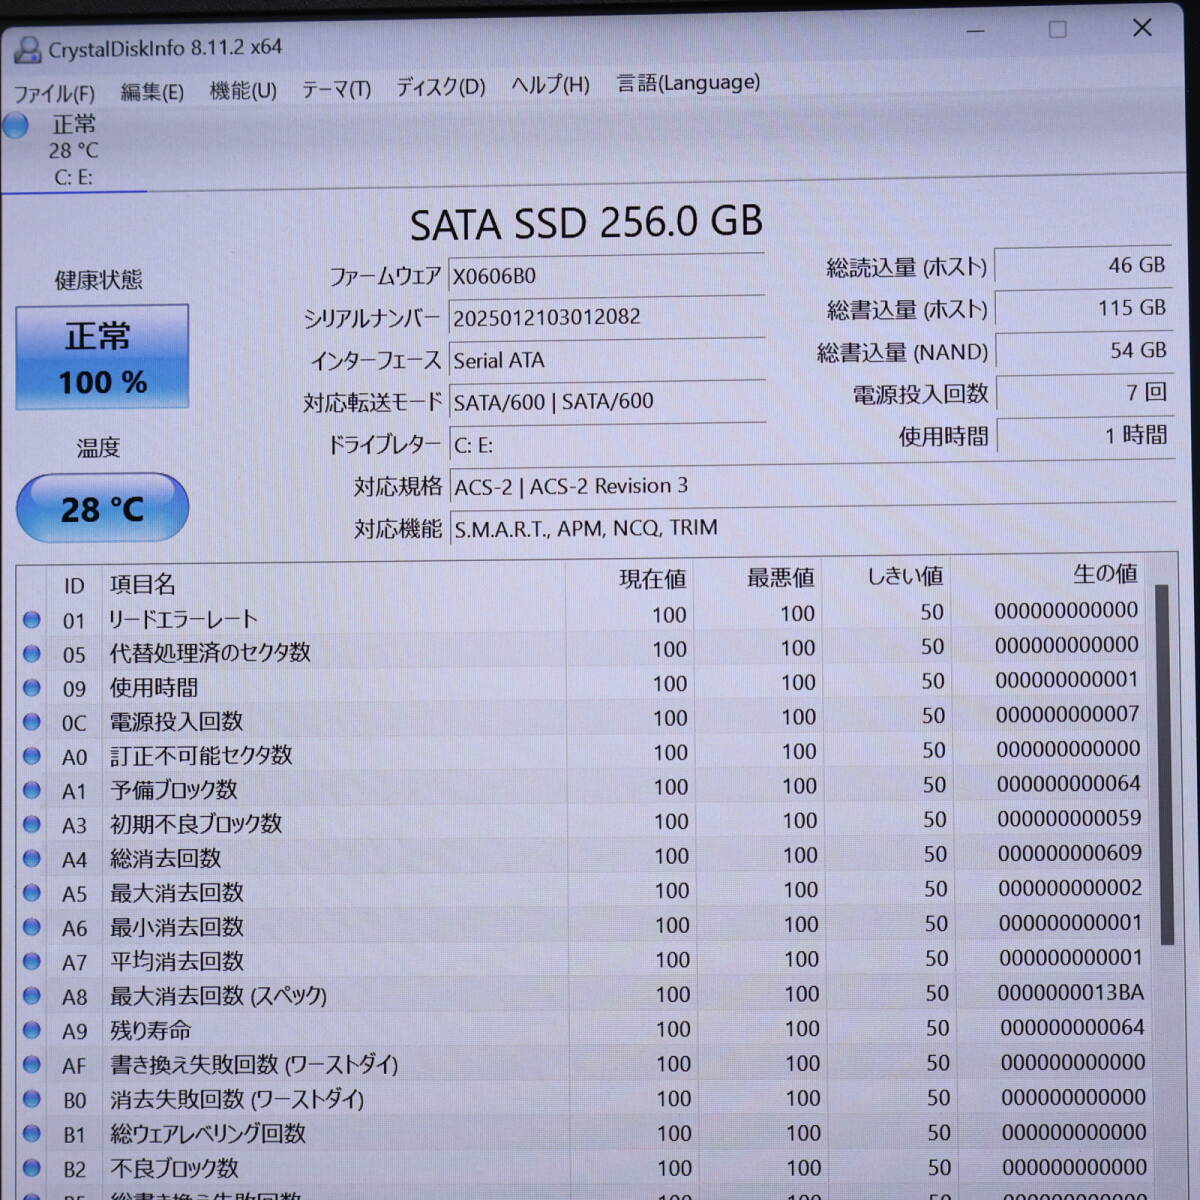
Task: Click the transfer mode field SATA/600 | SATA/600
Action: coord(607,401)
